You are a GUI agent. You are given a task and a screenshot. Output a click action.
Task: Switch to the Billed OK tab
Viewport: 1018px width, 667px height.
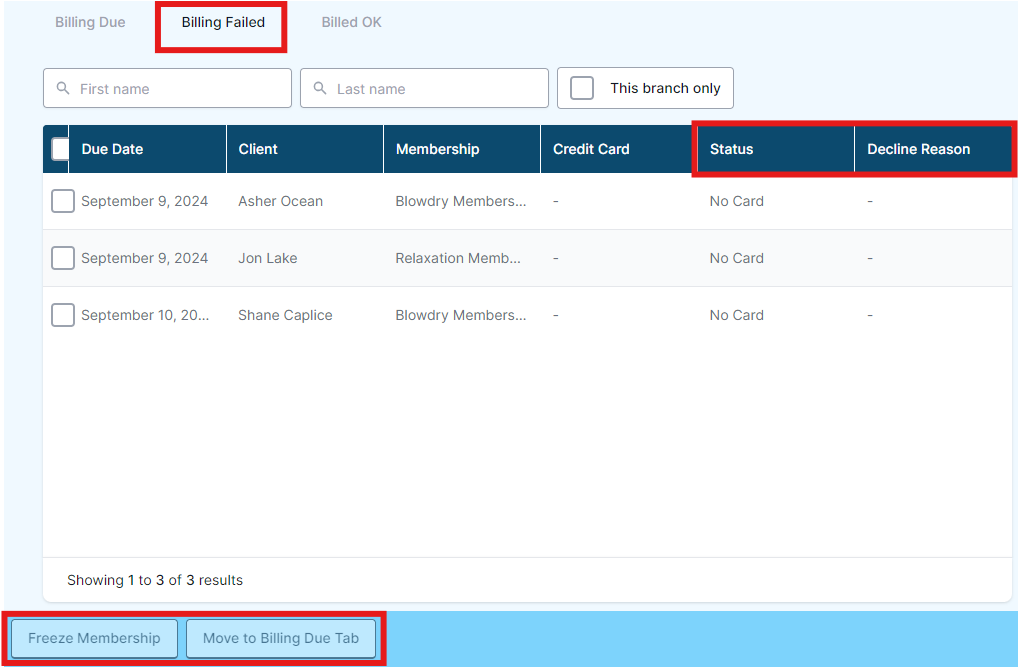351,22
